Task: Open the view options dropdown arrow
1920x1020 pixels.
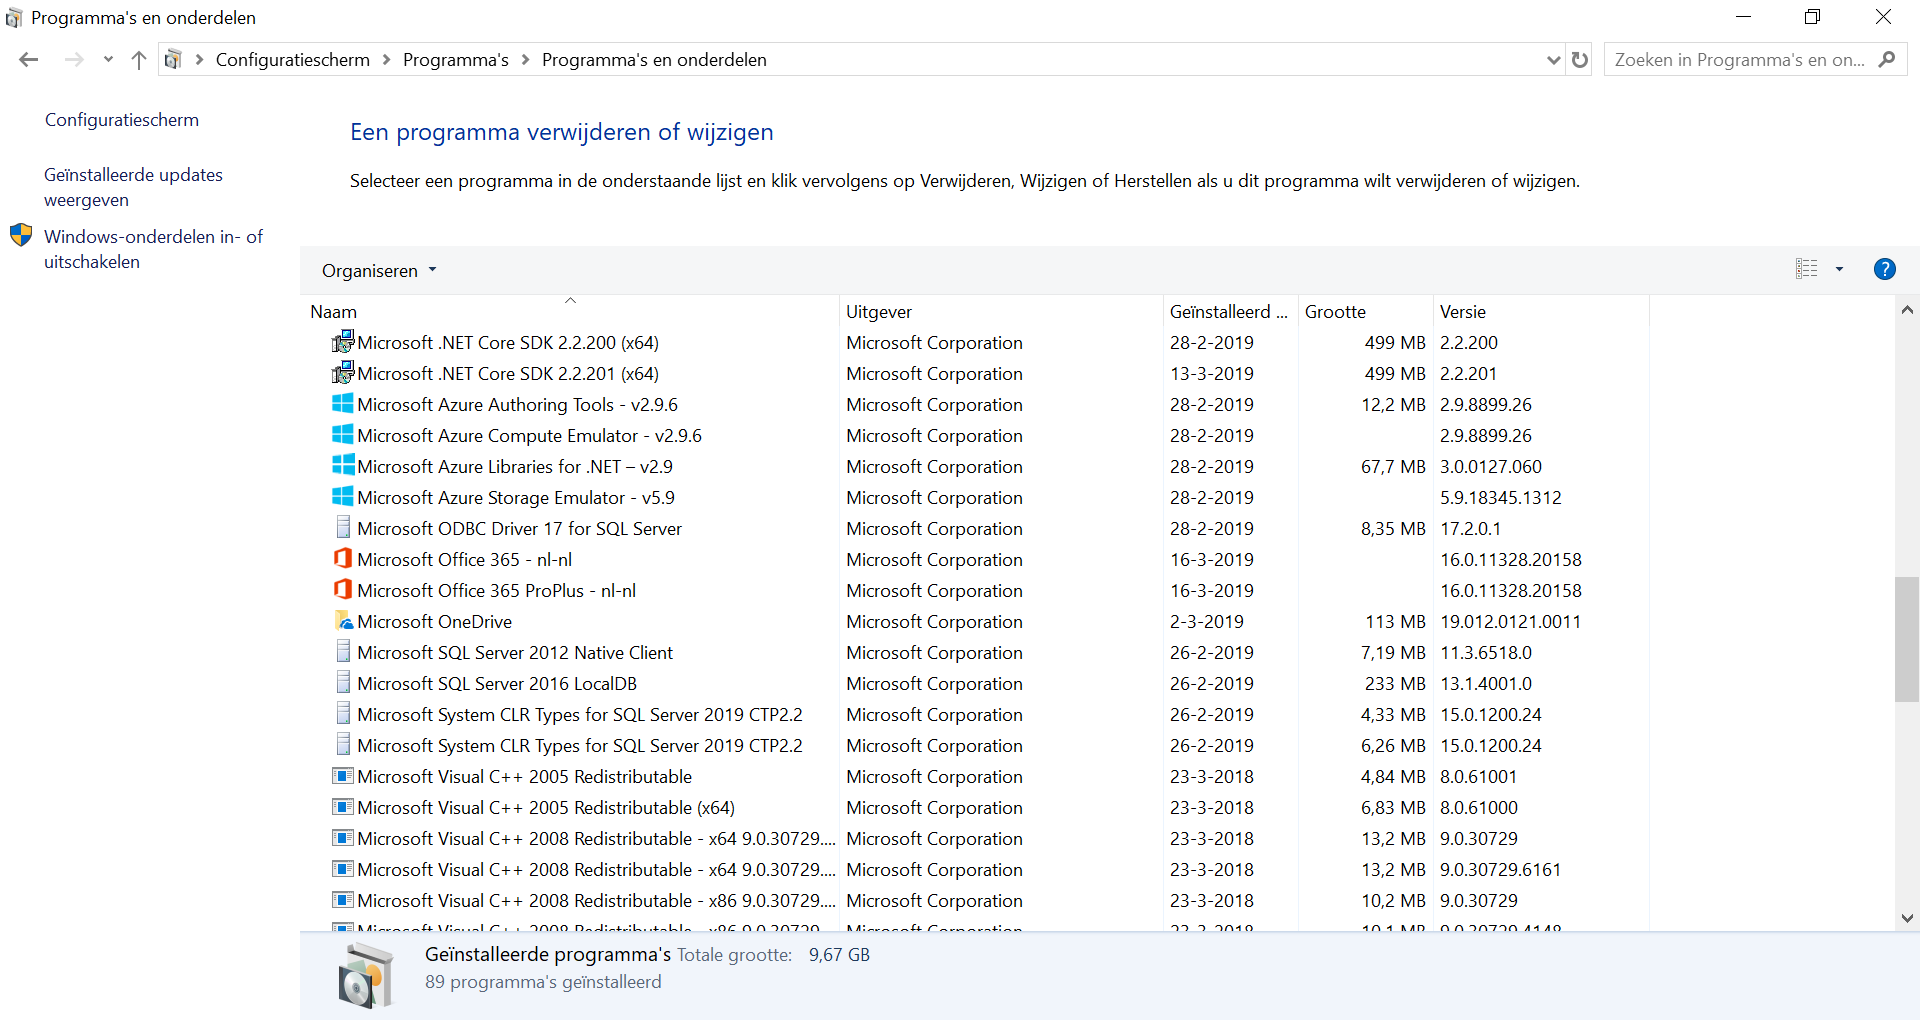Action: coord(1839,269)
